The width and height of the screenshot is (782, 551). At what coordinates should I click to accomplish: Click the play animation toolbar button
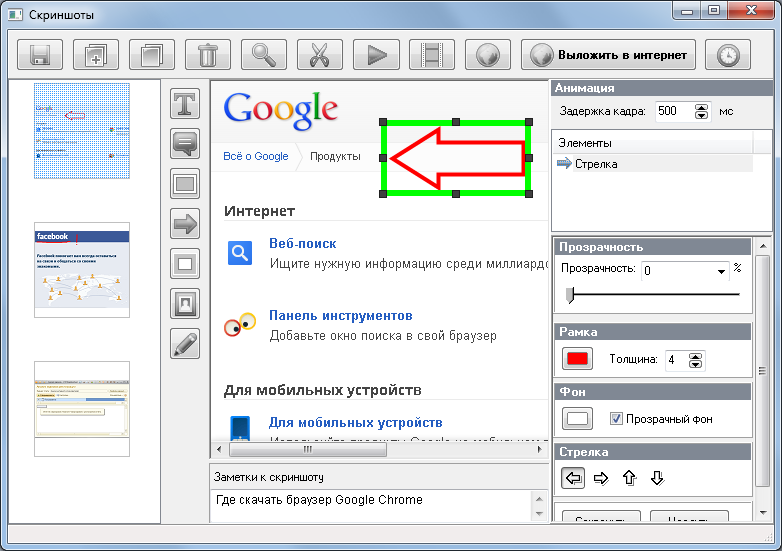376,54
